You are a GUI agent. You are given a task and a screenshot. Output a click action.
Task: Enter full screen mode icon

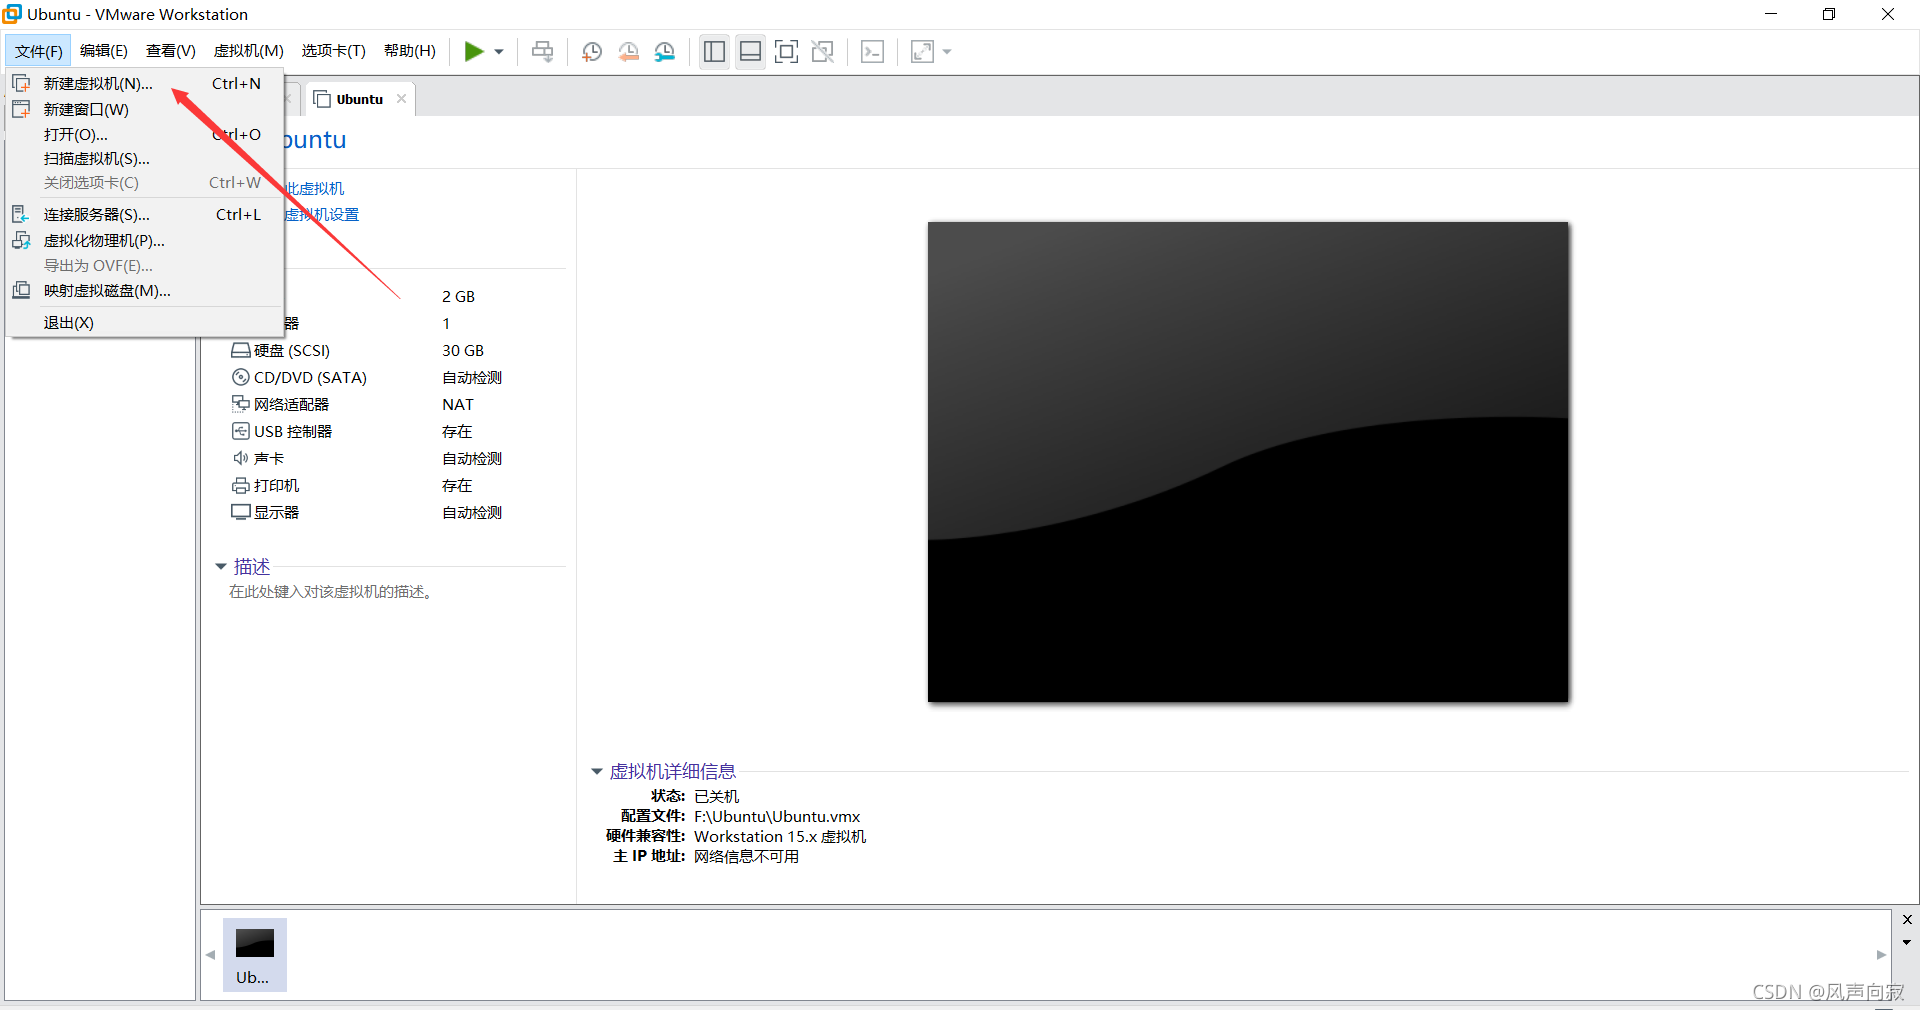[786, 52]
